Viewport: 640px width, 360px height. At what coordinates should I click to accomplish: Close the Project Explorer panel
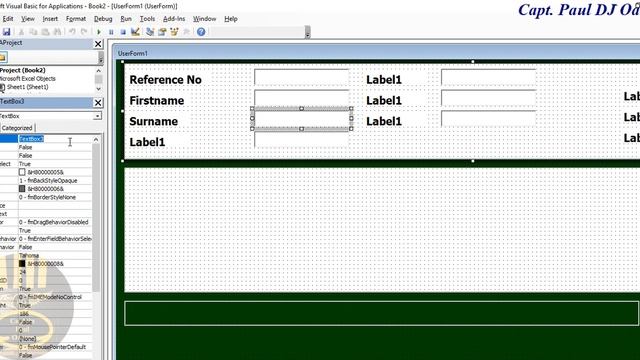click(98, 44)
